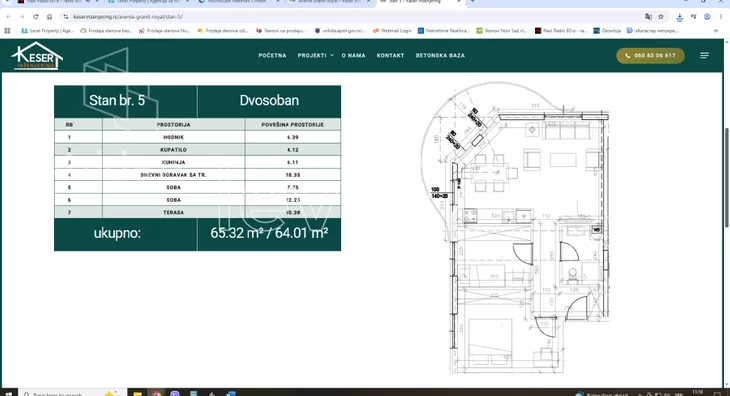Click the TERASA row label
Viewport: 730px width, 396px height.
coord(174,212)
